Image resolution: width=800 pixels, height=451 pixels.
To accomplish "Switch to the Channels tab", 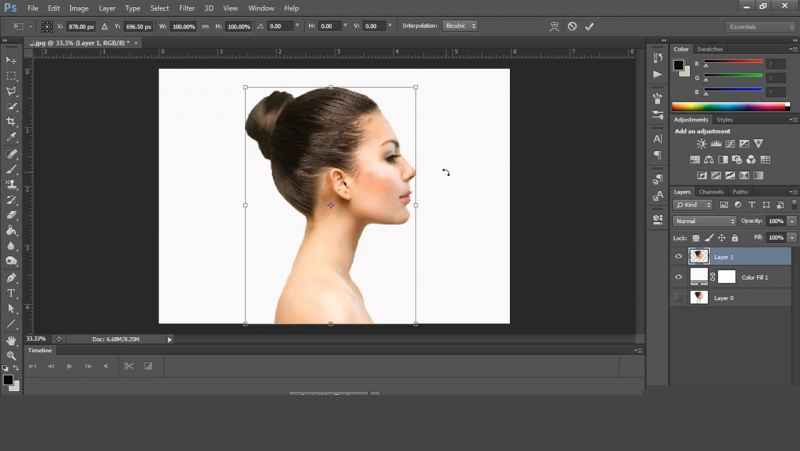I will pyautogui.click(x=711, y=192).
